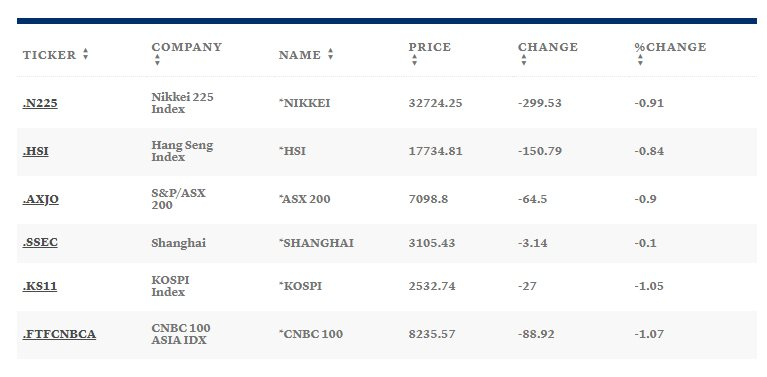The width and height of the screenshot is (767, 377).
Task: Select the *SHANGHAI name cell
Action: [x=316, y=243]
